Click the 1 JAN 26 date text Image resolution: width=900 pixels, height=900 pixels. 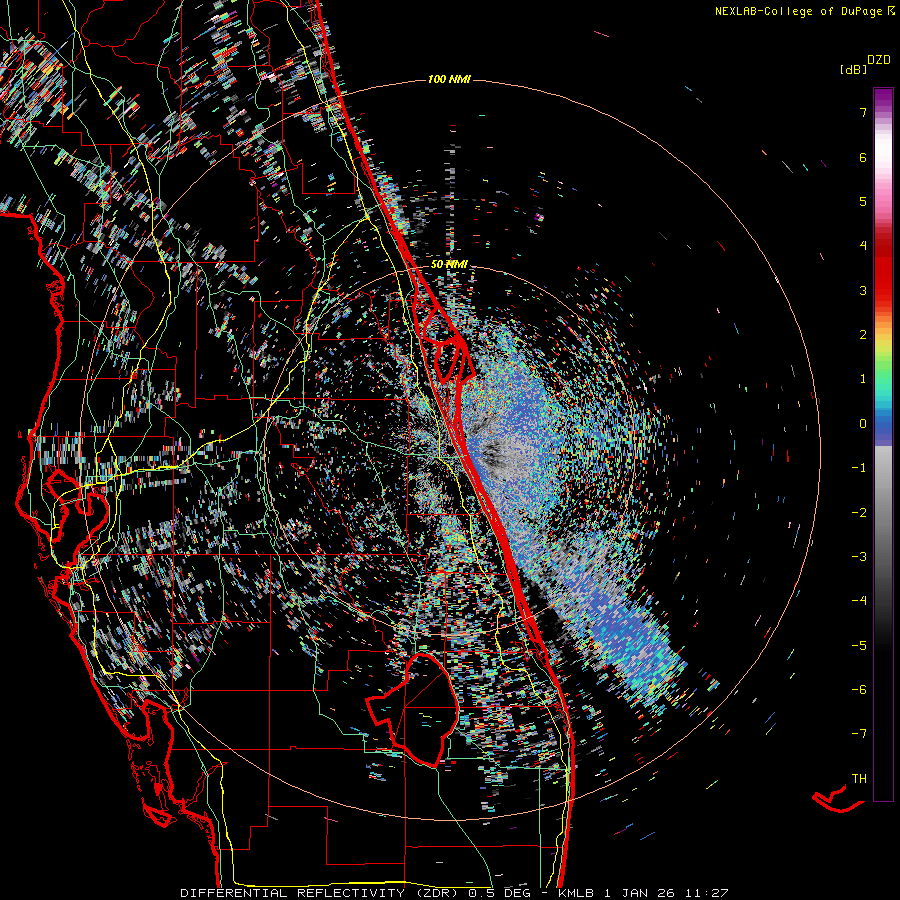(638, 893)
